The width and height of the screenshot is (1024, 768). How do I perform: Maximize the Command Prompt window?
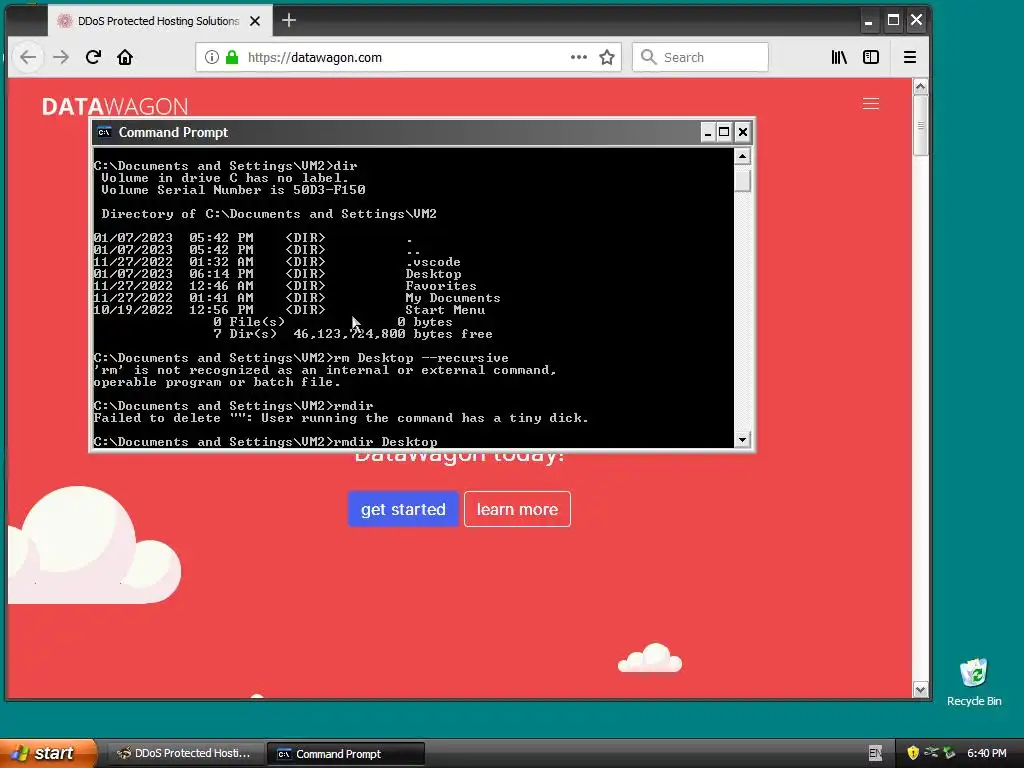pyautogui.click(x=724, y=133)
